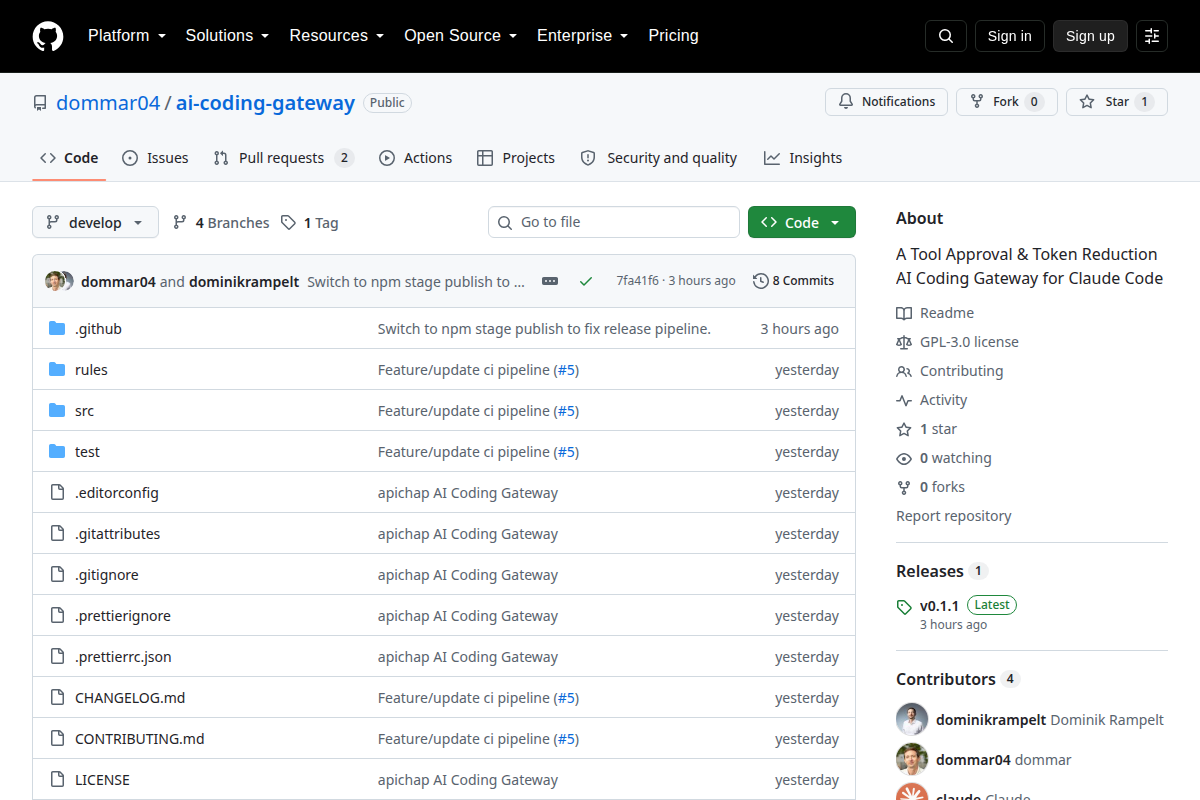Open the Solutions menu

pyautogui.click(x=227, y=36)
